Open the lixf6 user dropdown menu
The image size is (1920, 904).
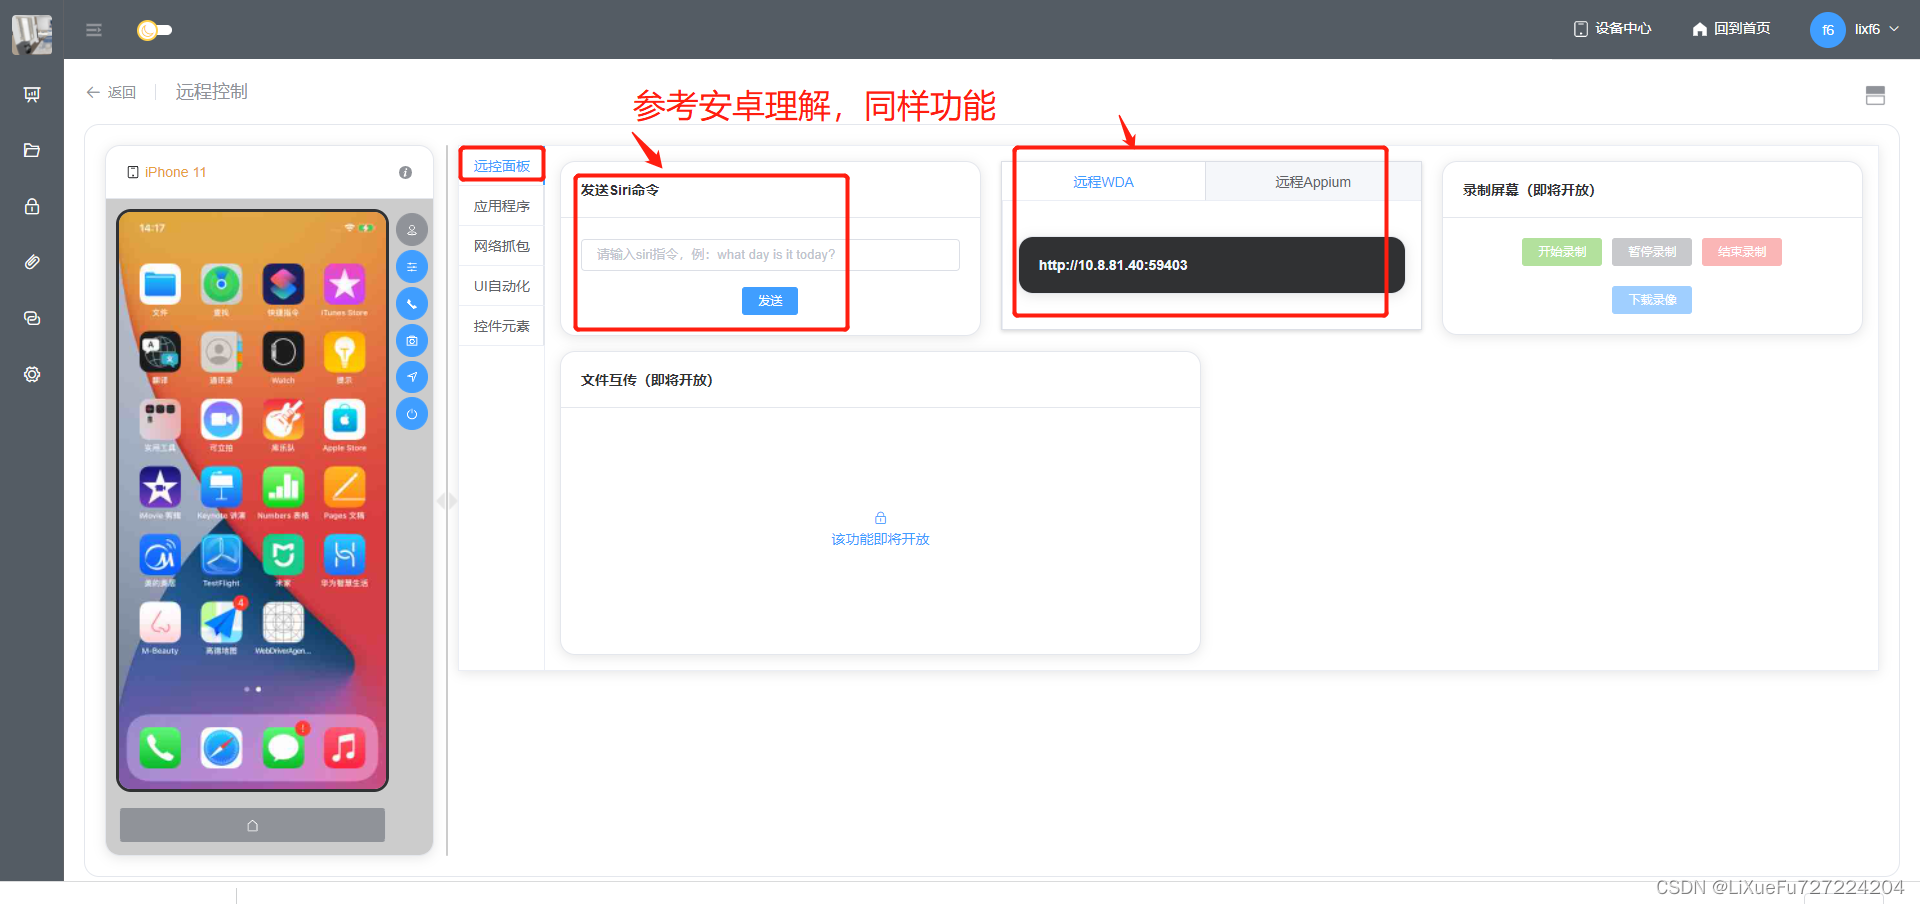point(1855,30)
